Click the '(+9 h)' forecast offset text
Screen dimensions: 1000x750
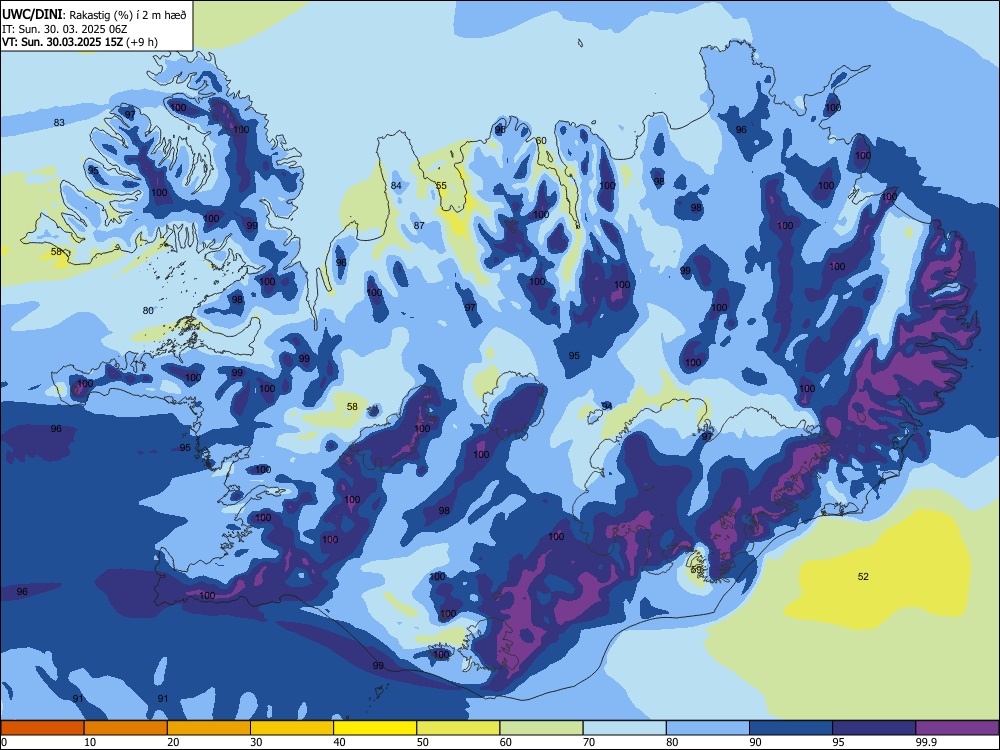pyautogui.click(x=142, y=42)
